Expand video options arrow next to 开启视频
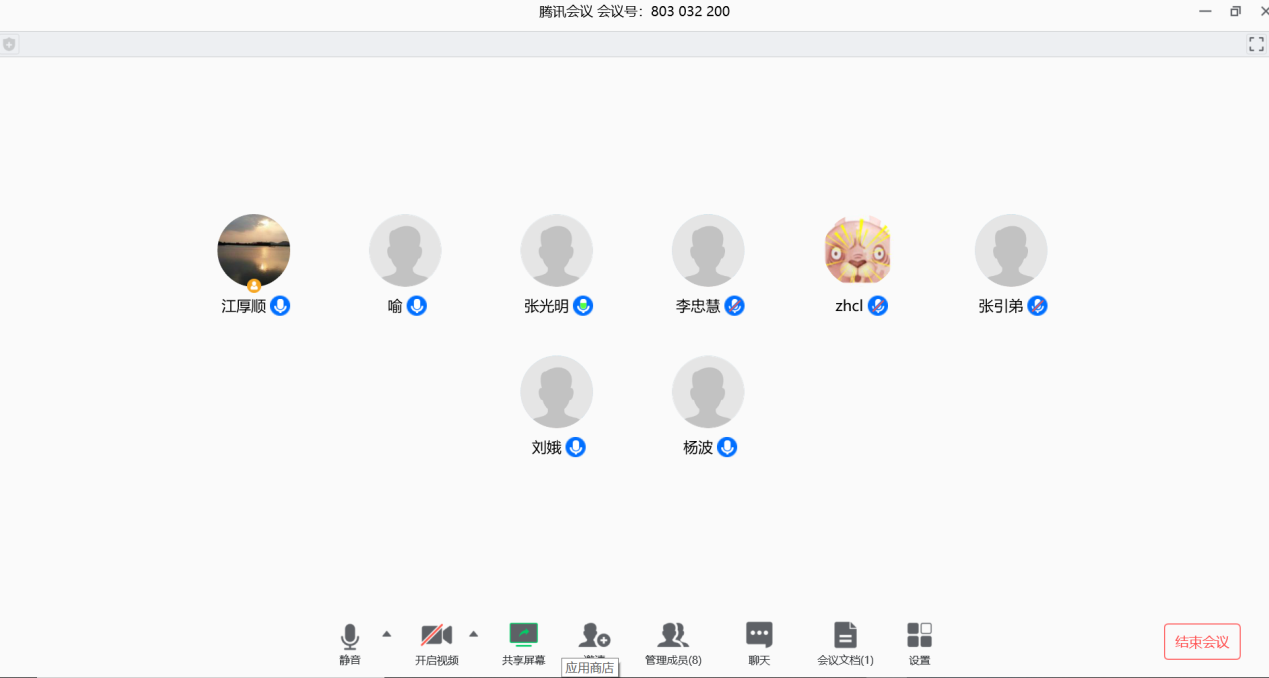The height and width of the screenshot is (678, 1269). pos(474,633)
